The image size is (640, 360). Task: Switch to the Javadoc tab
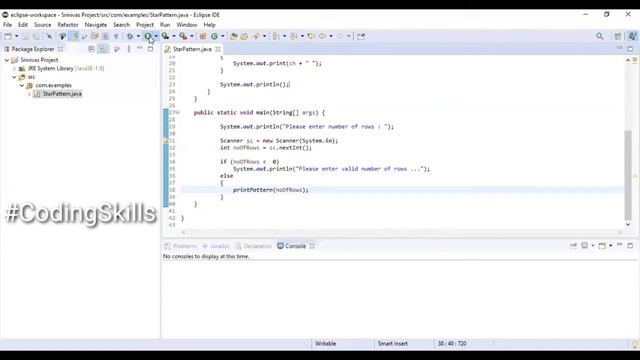pyautogui.click(x=216, y=246)
